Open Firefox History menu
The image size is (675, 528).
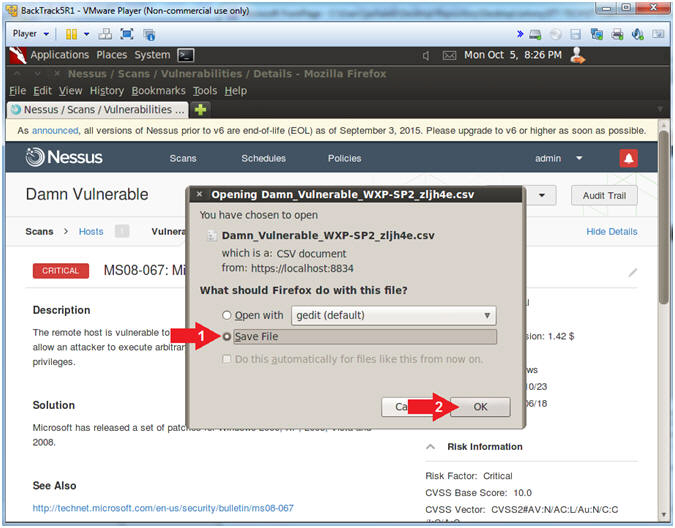tap(107, 91)
